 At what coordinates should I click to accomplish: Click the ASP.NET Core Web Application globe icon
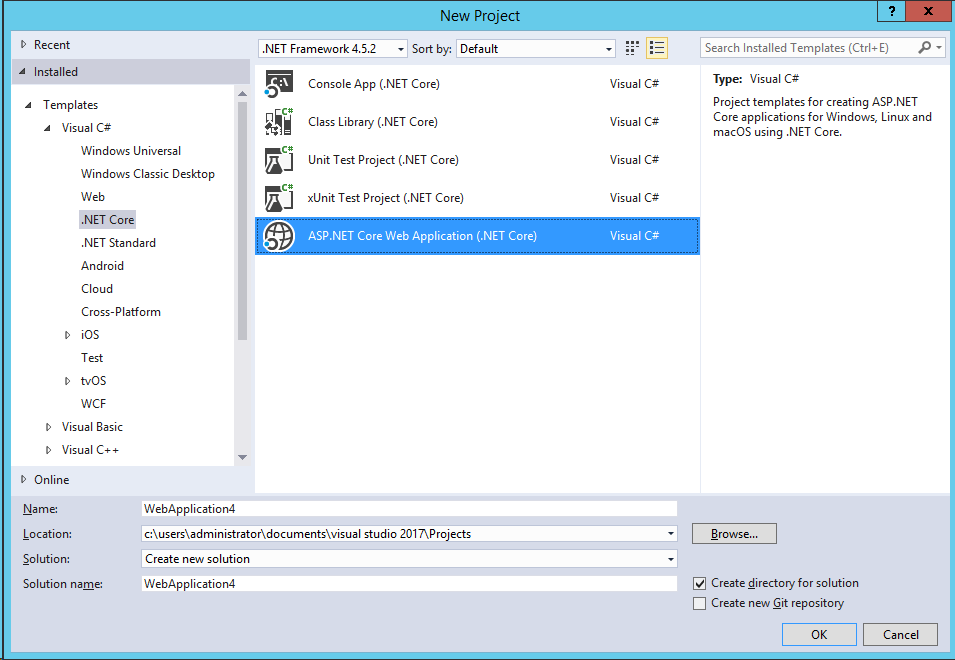[279, 236]
